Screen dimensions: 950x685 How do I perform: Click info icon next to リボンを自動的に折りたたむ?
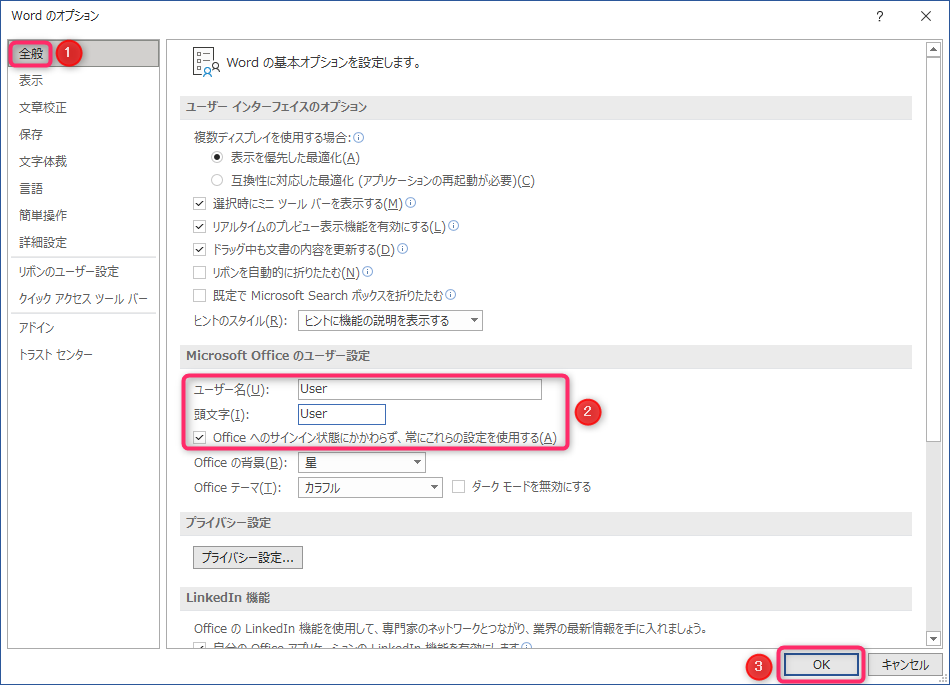pyautogui.click(x=367, y=272)
